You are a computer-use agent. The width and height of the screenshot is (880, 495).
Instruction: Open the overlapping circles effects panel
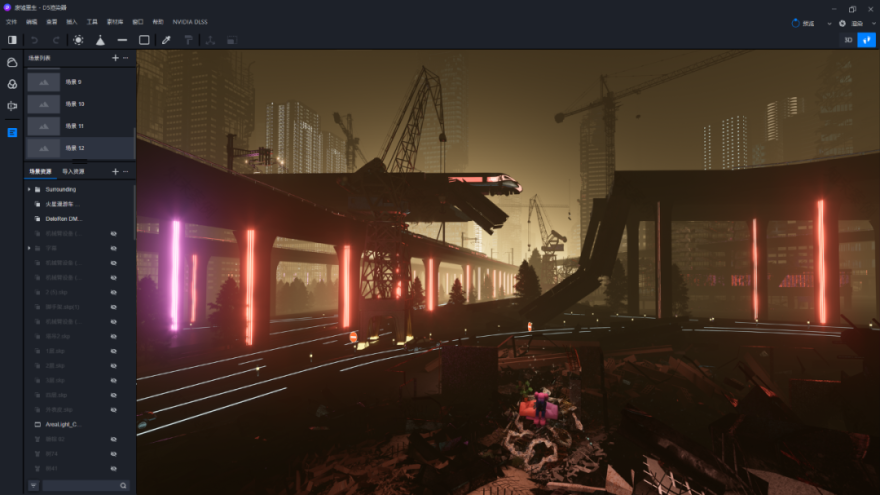pyautogui.click(x=12, y=84)
